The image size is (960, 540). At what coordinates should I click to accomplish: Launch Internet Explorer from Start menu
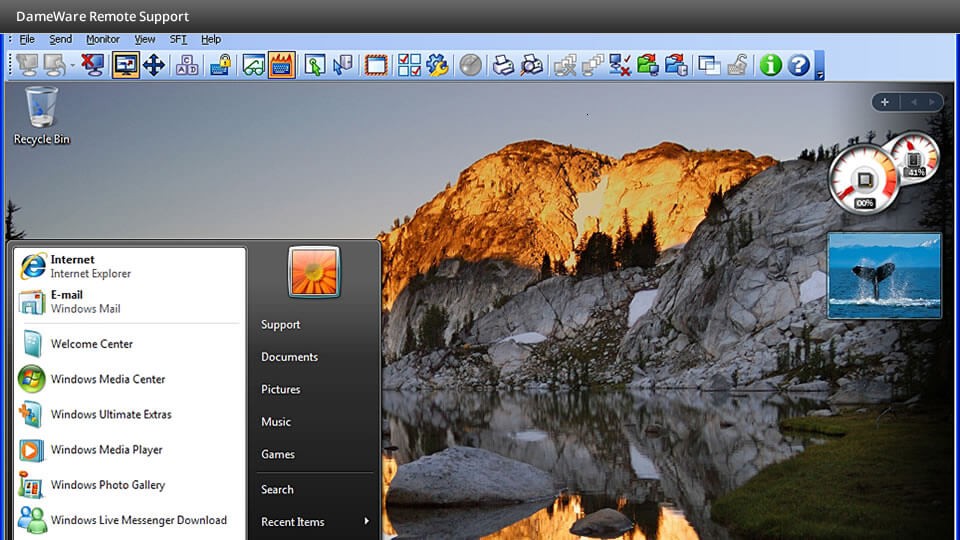point(129,266)
